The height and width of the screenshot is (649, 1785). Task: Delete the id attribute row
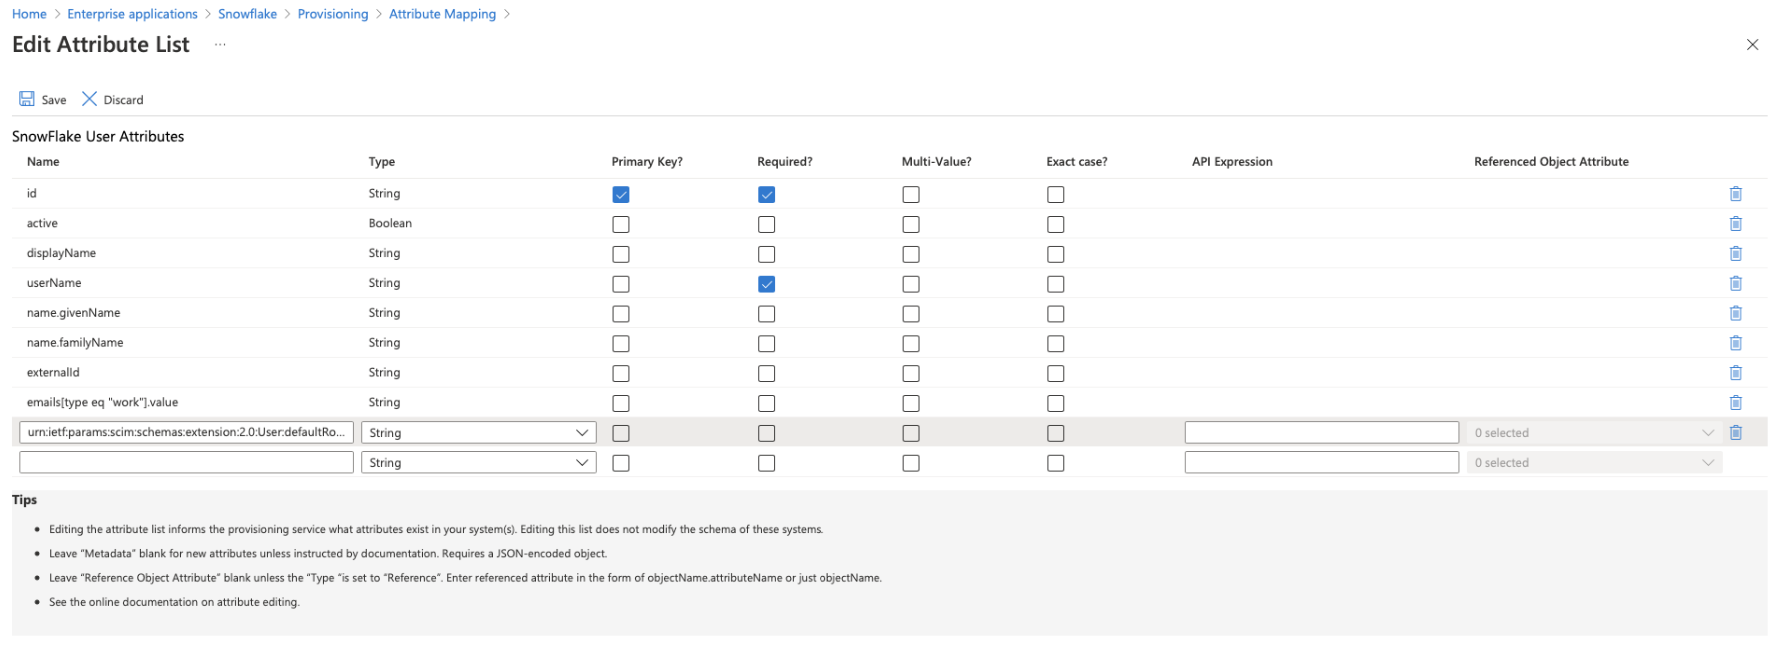1735,194
